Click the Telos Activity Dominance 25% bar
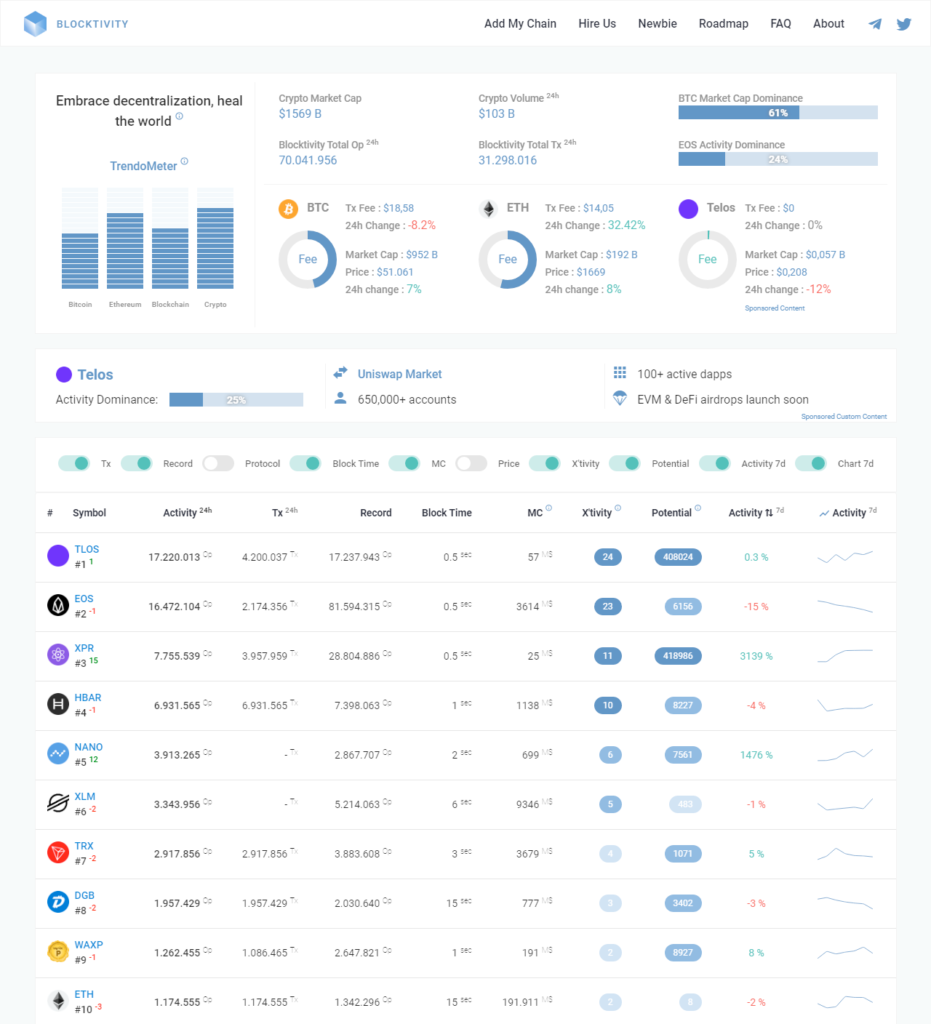This screenshot has height=1024, width=931. 236,400
